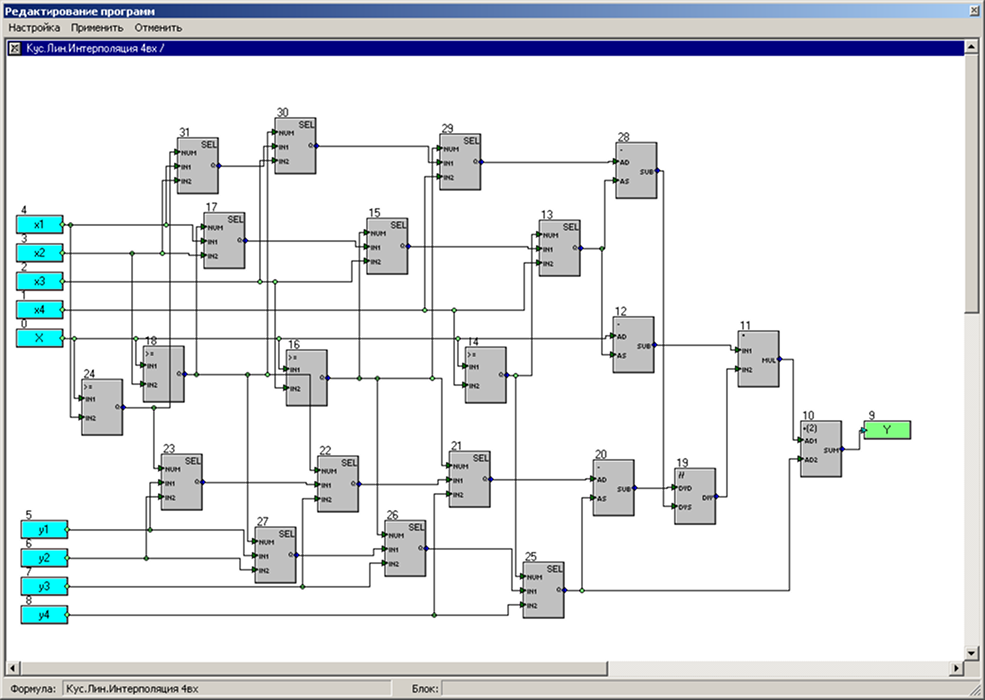Click the Формула status bar field

pyautogui.click(x=225, y=689)
